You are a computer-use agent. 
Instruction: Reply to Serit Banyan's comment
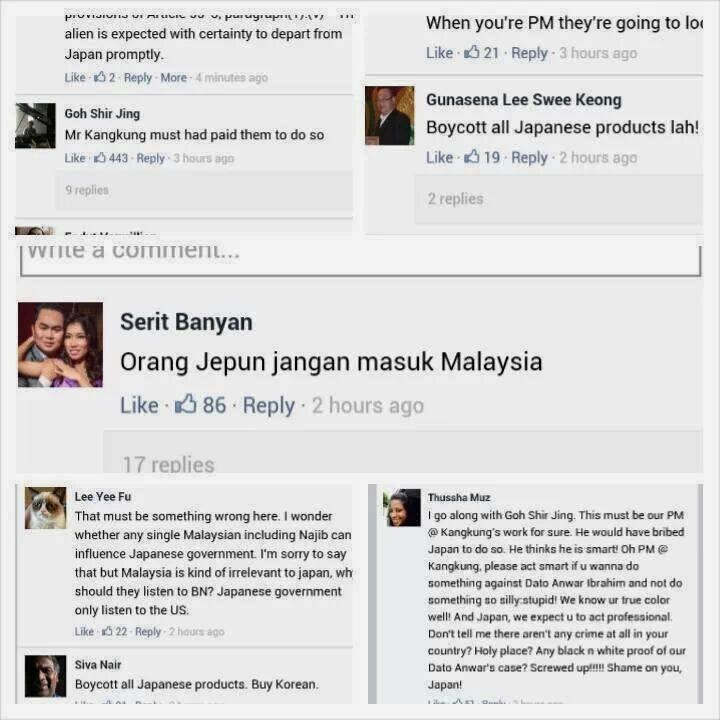269,405
